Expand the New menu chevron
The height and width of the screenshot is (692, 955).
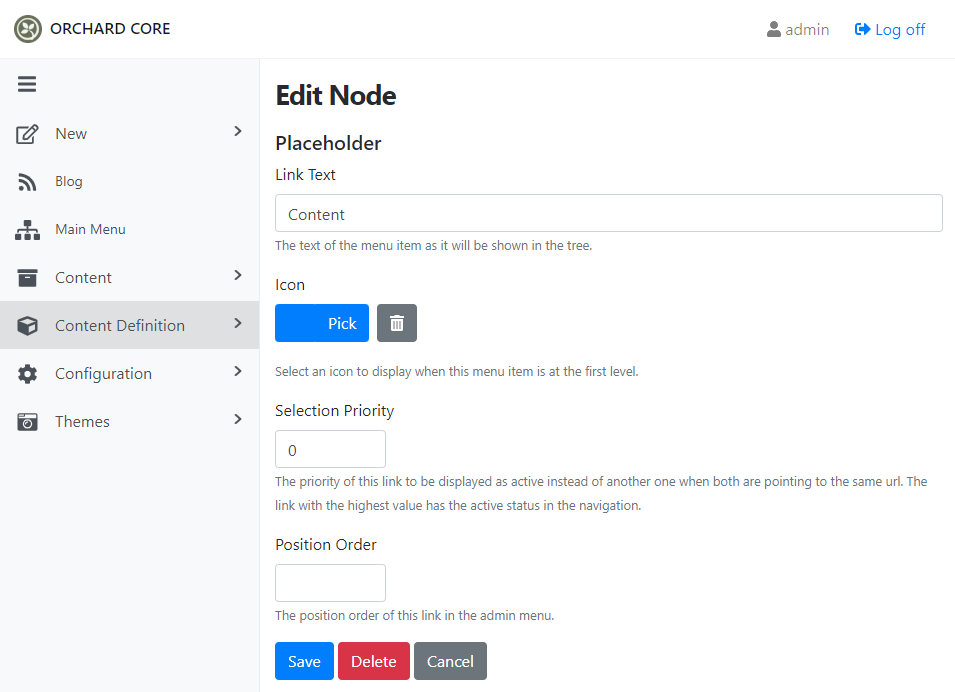click(x=238, y=132)
